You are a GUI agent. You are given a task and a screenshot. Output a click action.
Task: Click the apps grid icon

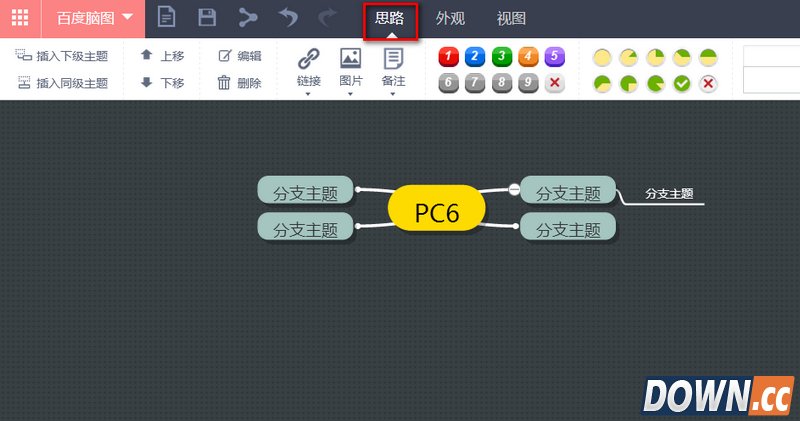point(20,18)
